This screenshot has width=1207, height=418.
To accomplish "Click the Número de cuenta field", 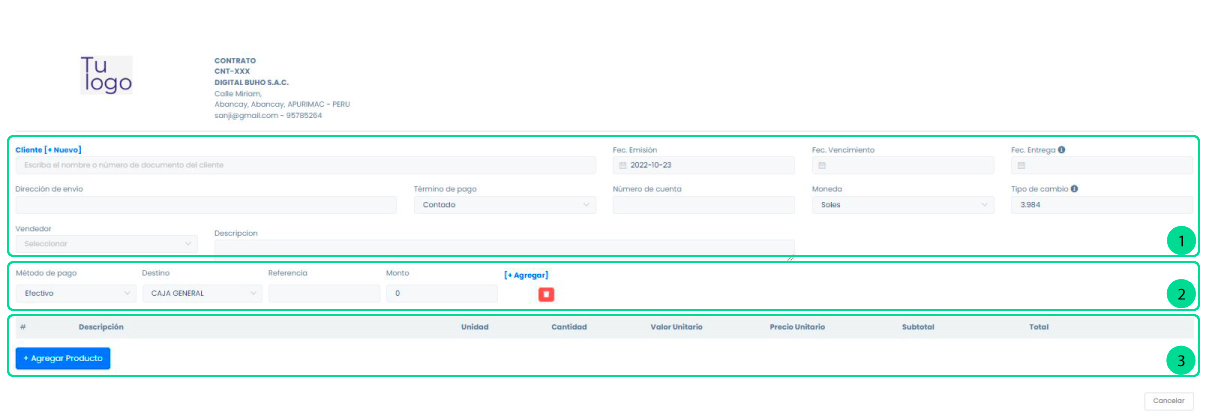I will [703, 205].
